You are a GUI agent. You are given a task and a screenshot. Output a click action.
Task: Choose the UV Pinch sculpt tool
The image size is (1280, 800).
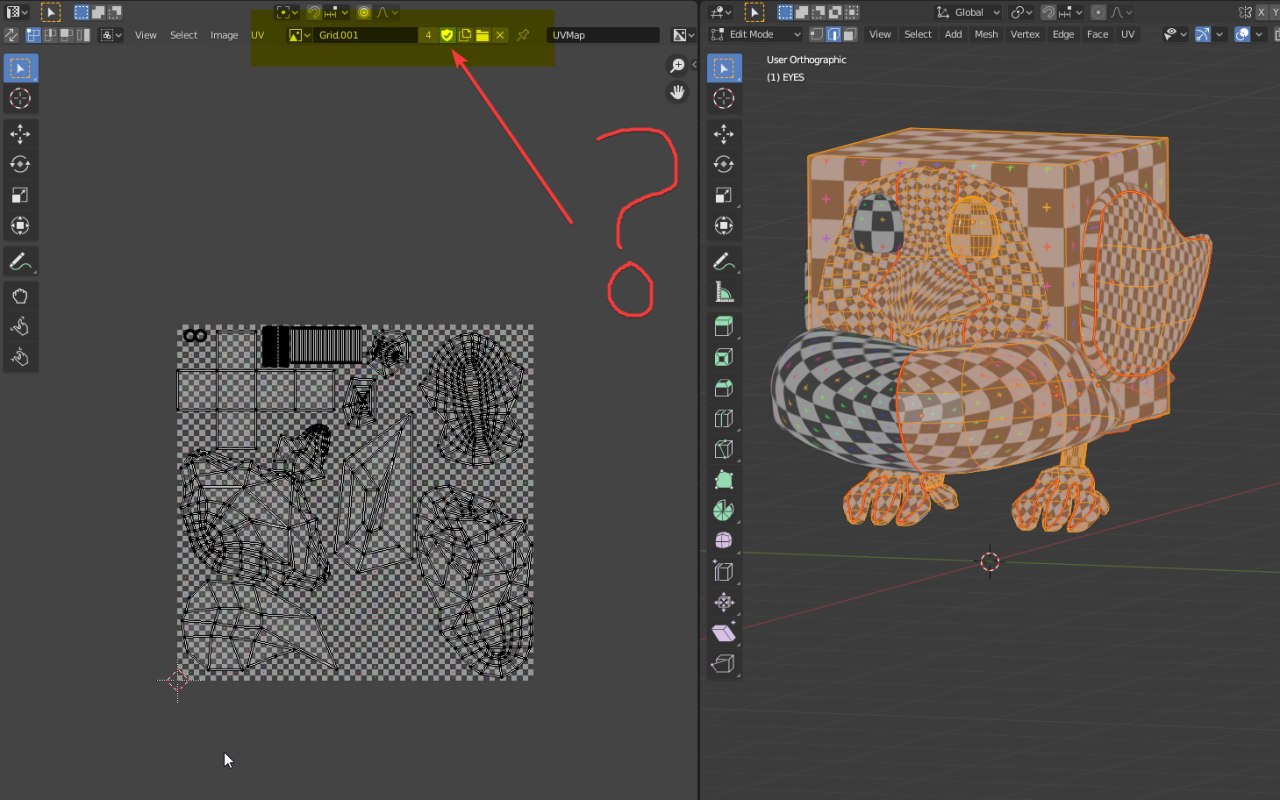pos(20,357)
